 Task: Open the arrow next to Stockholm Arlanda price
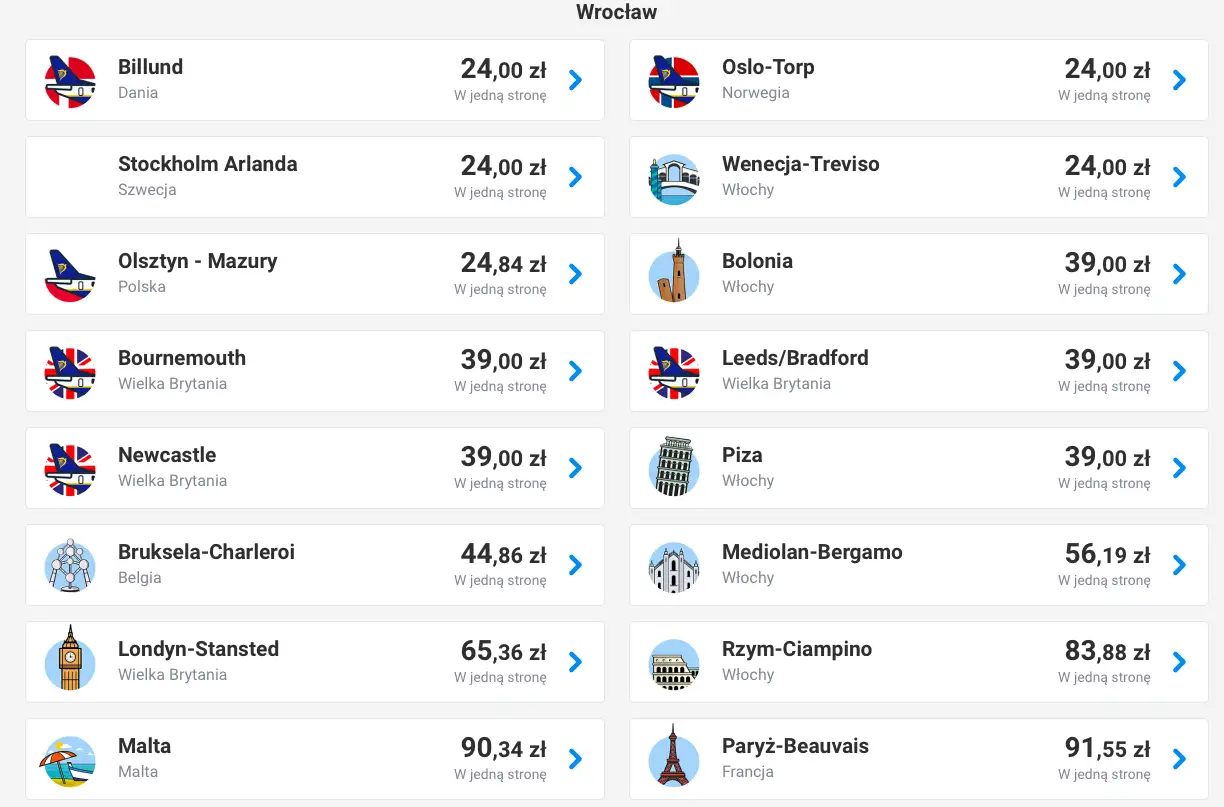coord(575,177)
